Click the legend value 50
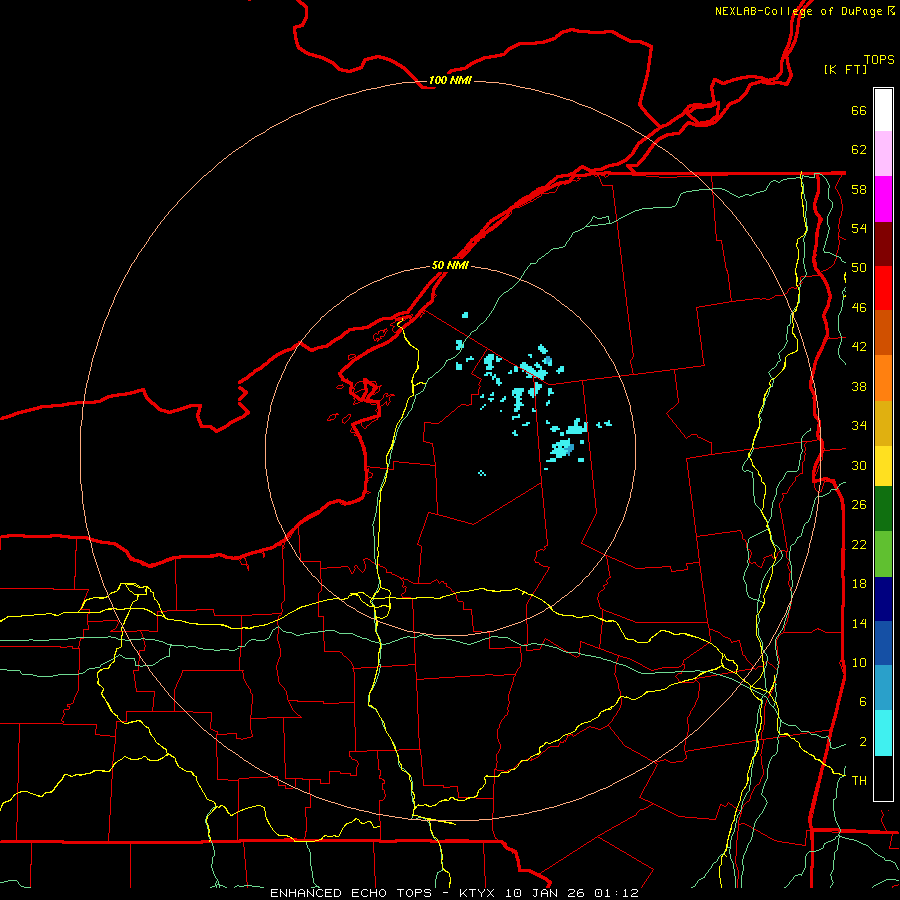 pos(859,268)
